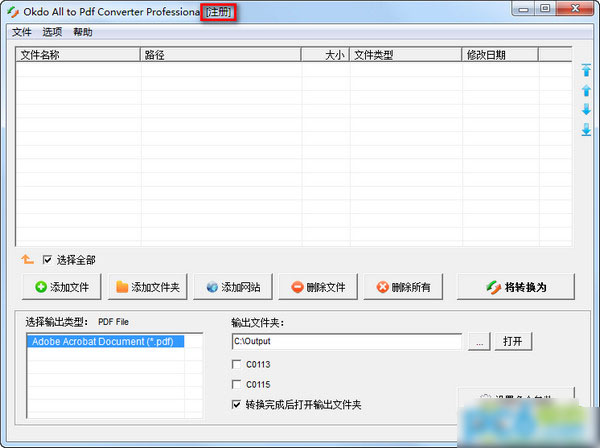Sort by 大小 column header
Image resolution: width=600 pixels, height=448 pixels.
coord(325,55)
